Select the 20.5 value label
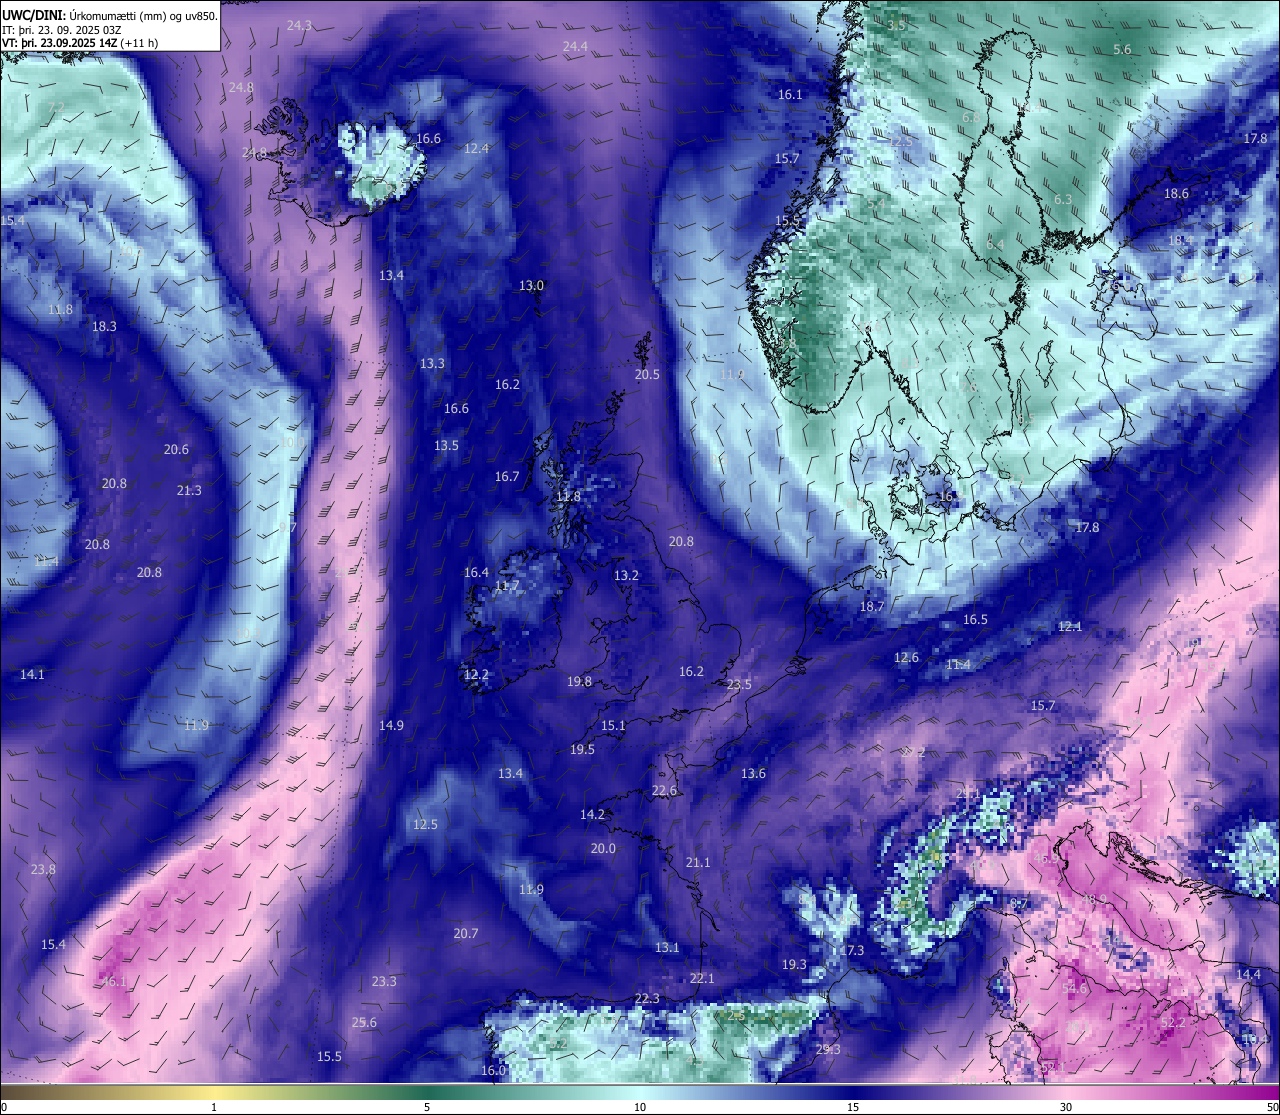The width and height of the screenshot is (1280, 1115). [x=647, y=374]
